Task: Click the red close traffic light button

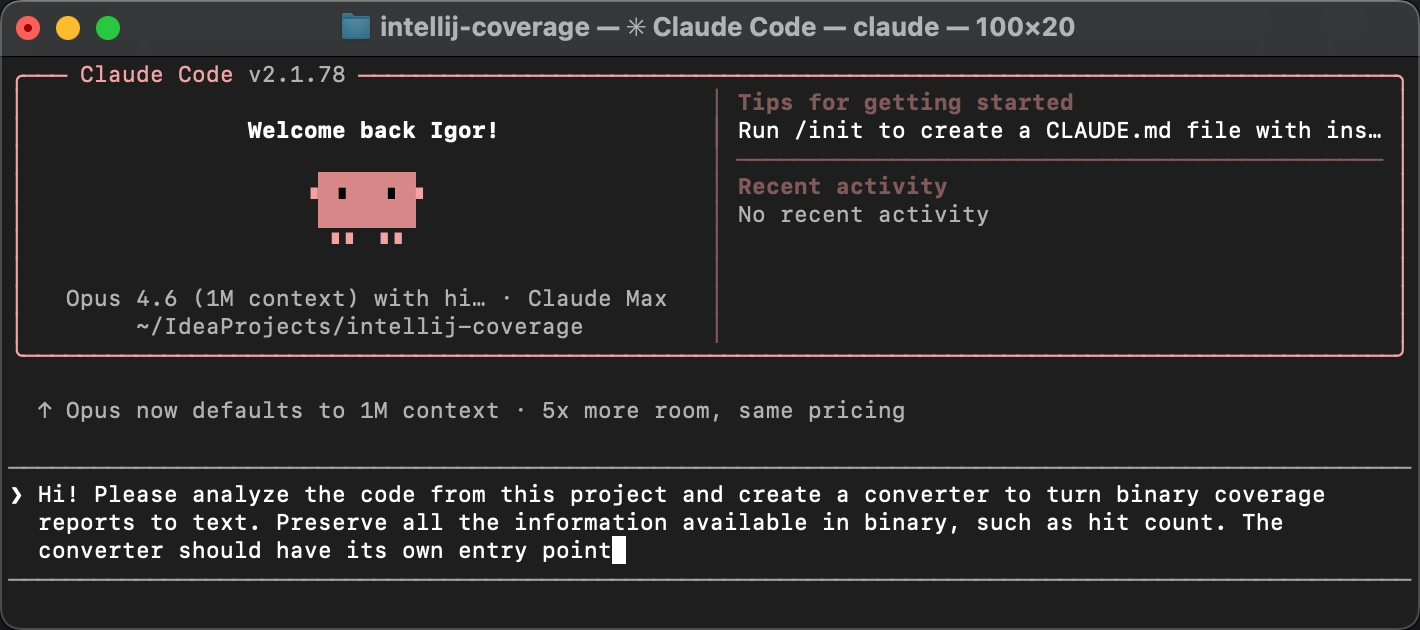Action: tap(29, 27)
